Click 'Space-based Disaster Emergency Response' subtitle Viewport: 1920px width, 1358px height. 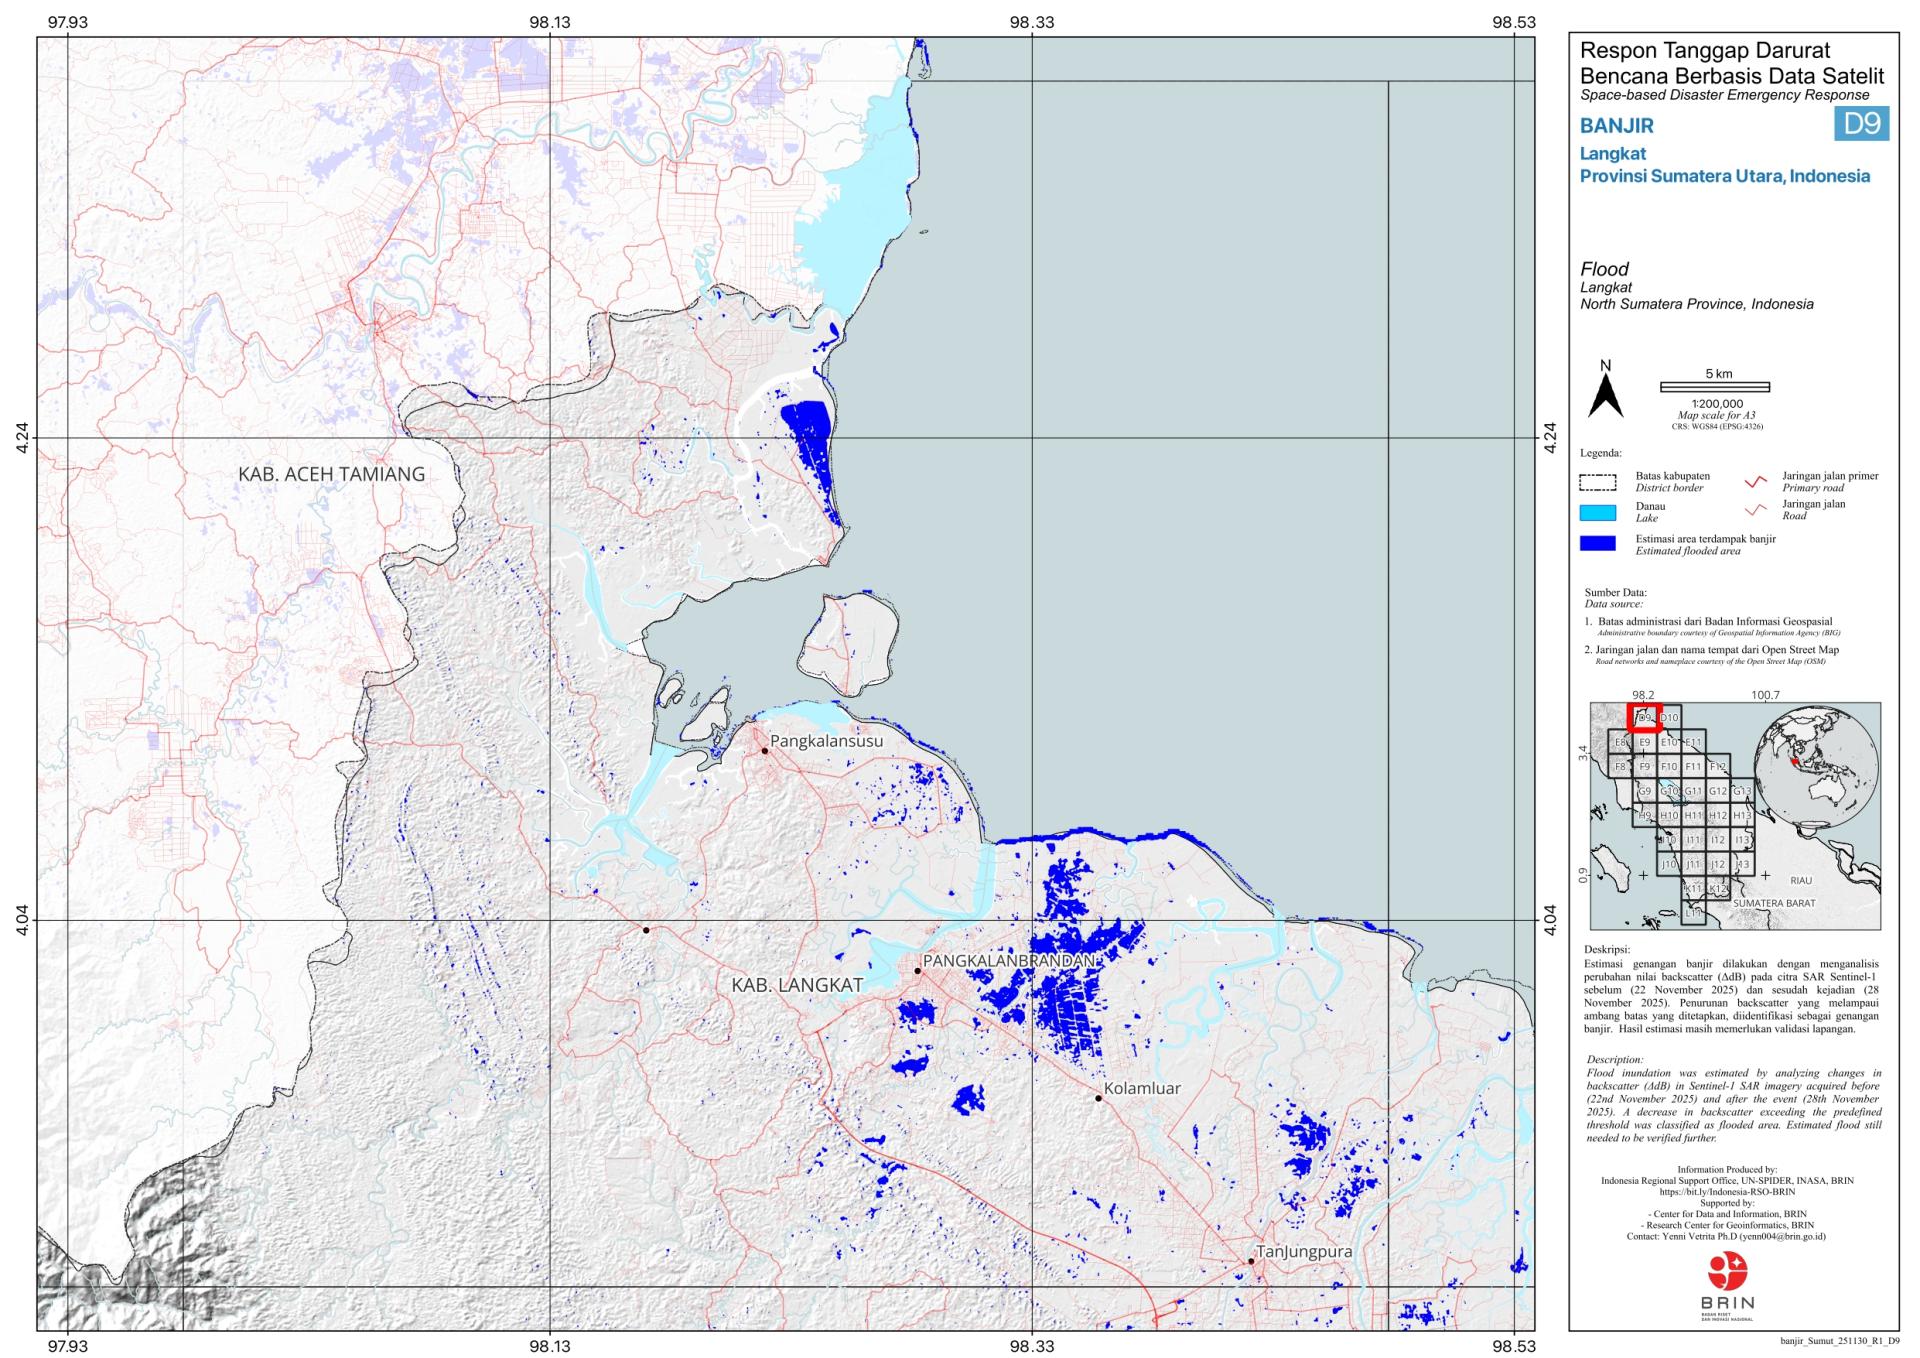pyautogui.click(x=1724, y=96)
